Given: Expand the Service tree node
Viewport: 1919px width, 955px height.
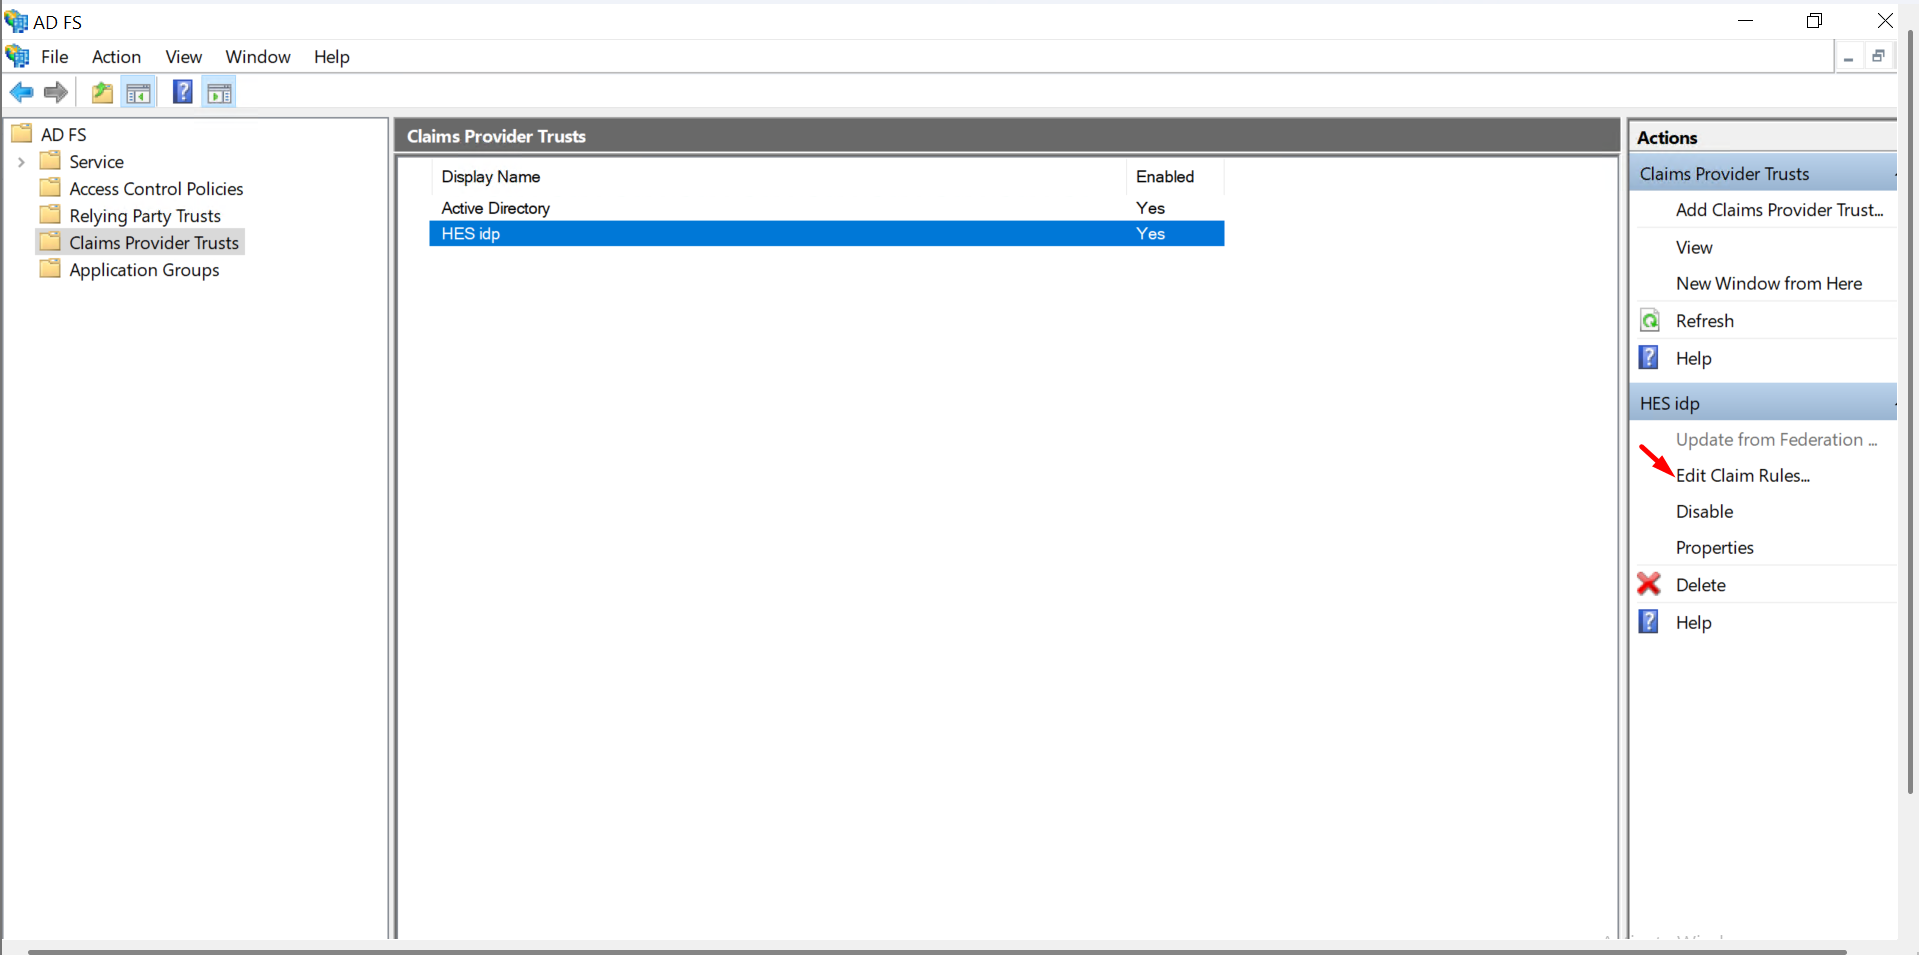Looking at the screenshot, I should (21, 162).
